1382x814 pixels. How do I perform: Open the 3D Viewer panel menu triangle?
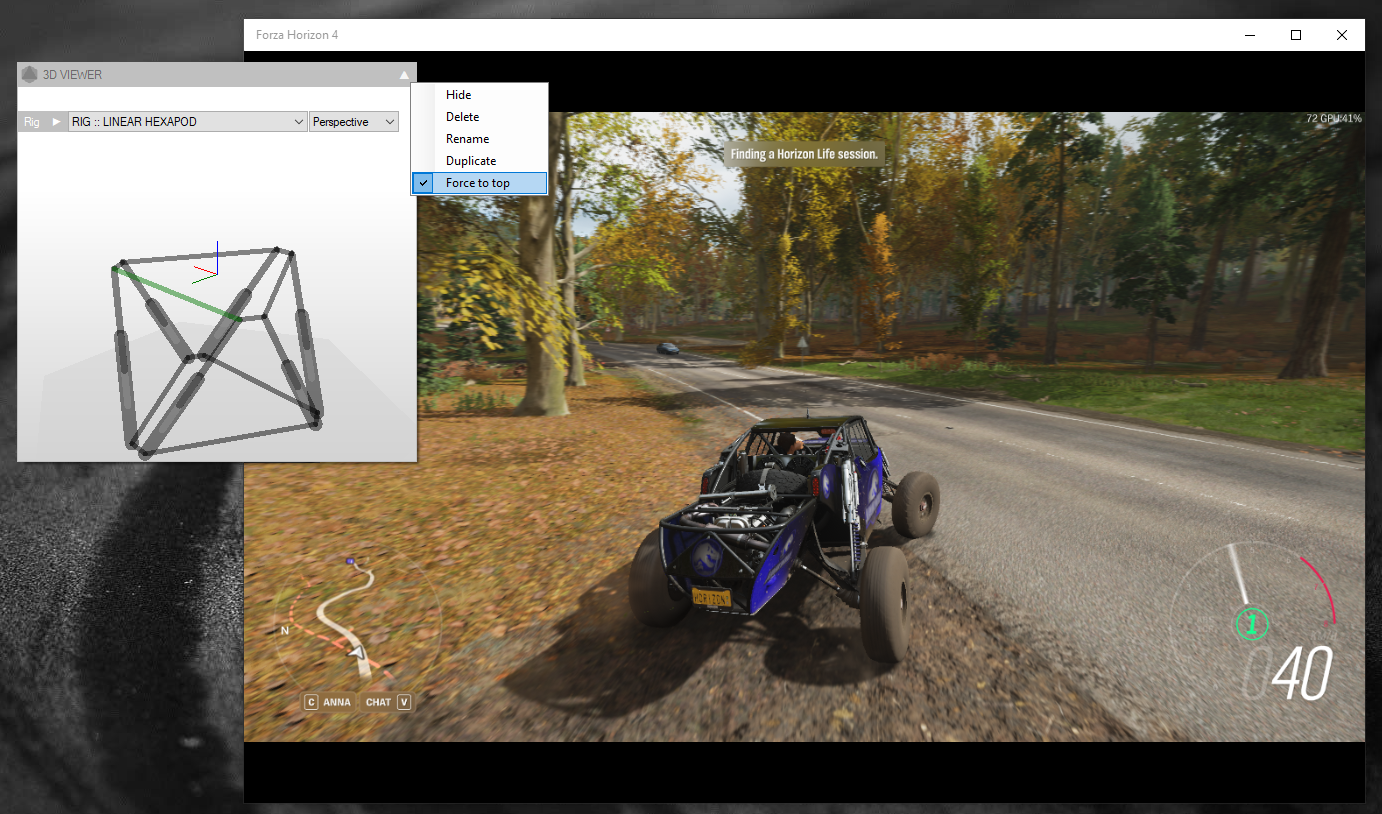[x=404, y=75]
